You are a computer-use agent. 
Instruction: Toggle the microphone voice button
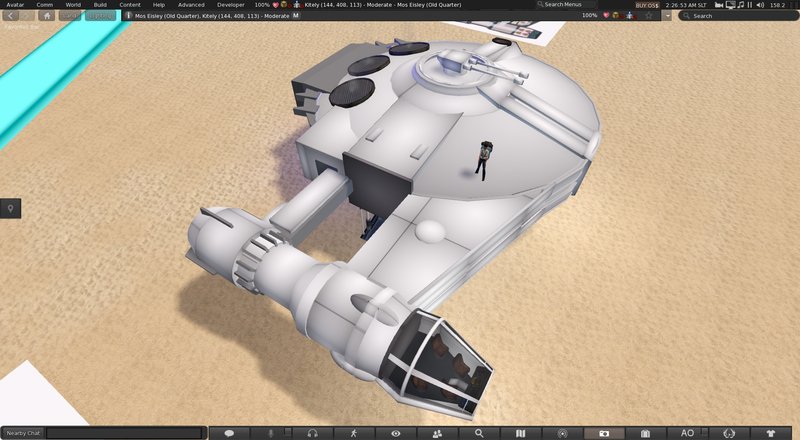click(x=271, y=433)
